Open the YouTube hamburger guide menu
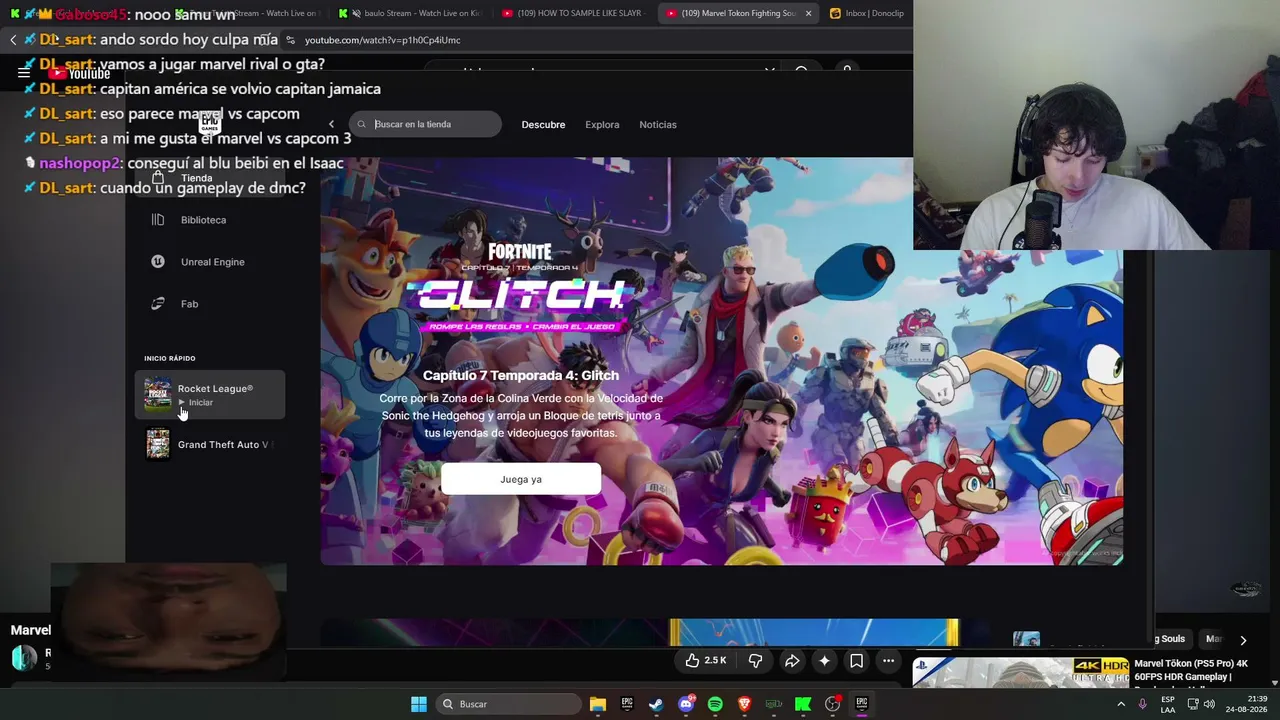 pyautogui.click(x=24, y=73)
